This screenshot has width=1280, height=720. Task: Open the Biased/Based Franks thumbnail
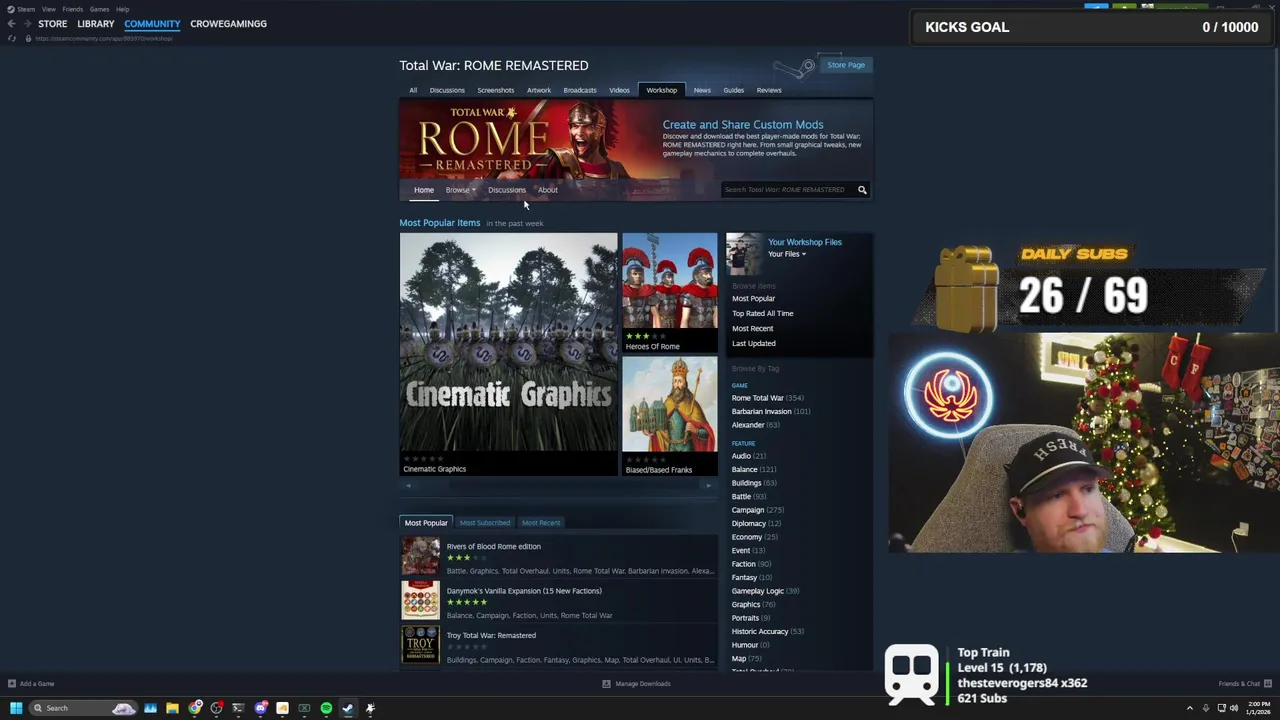670,405
